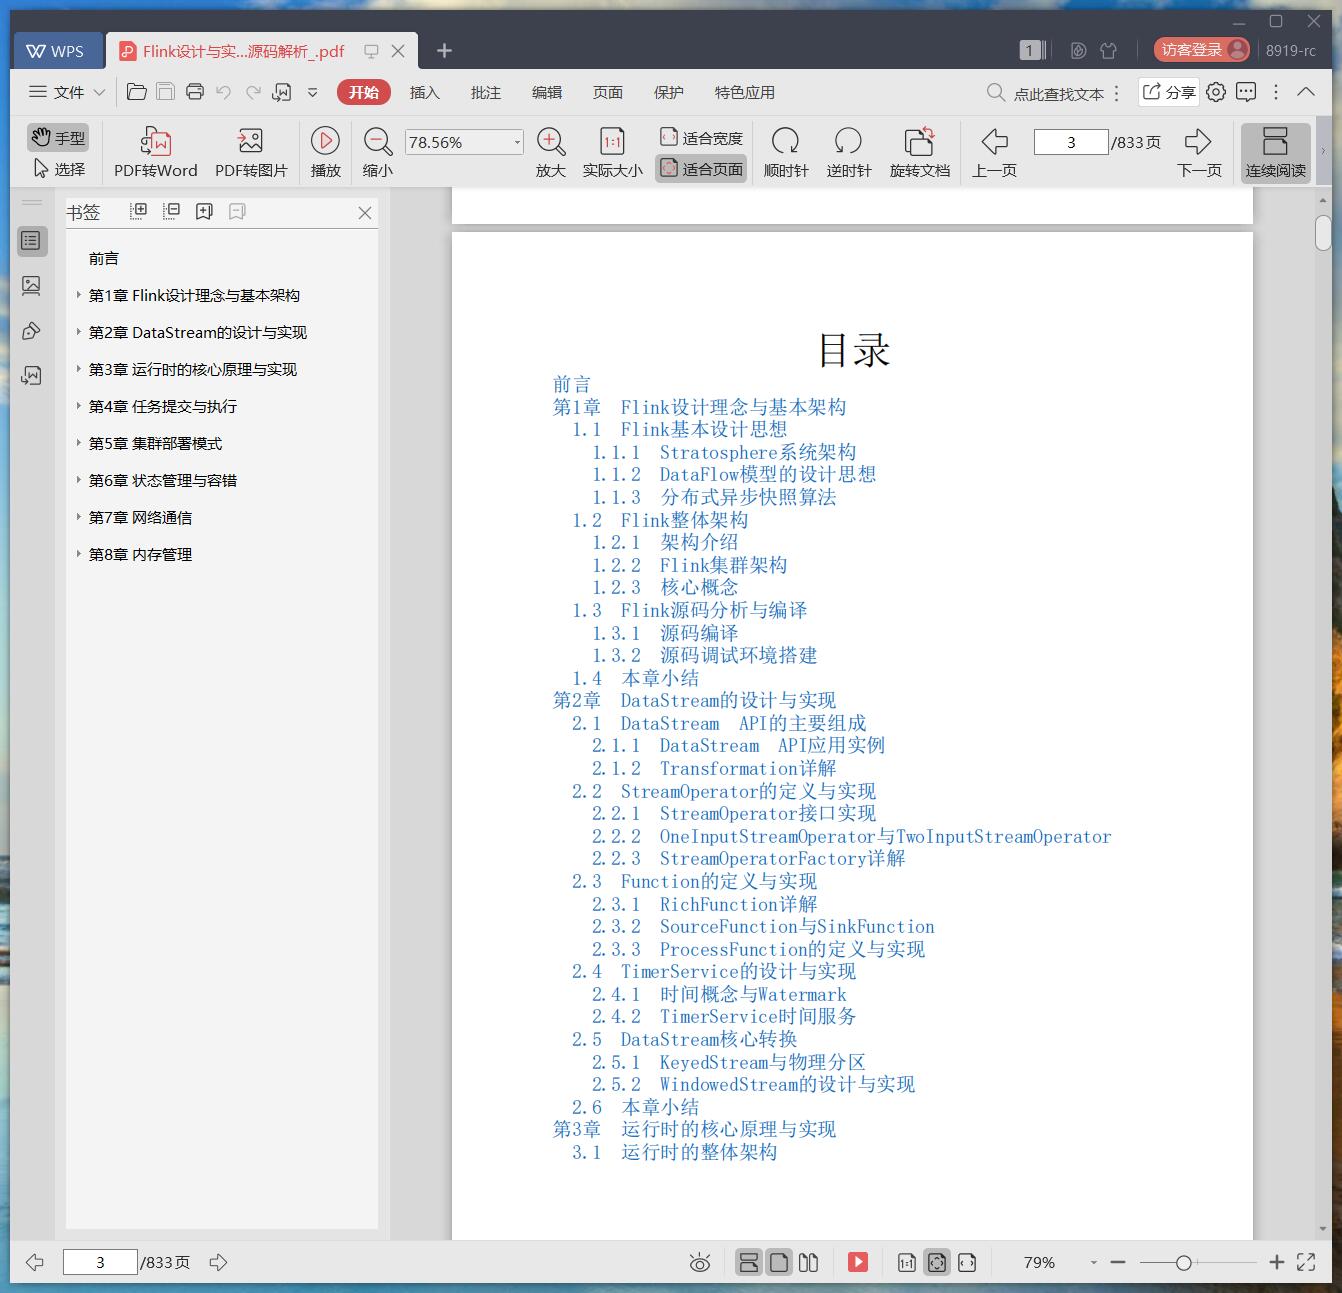Click 访客登录 guest login button
The height and width of the screenshot is (1293, 1342).
1202,50
